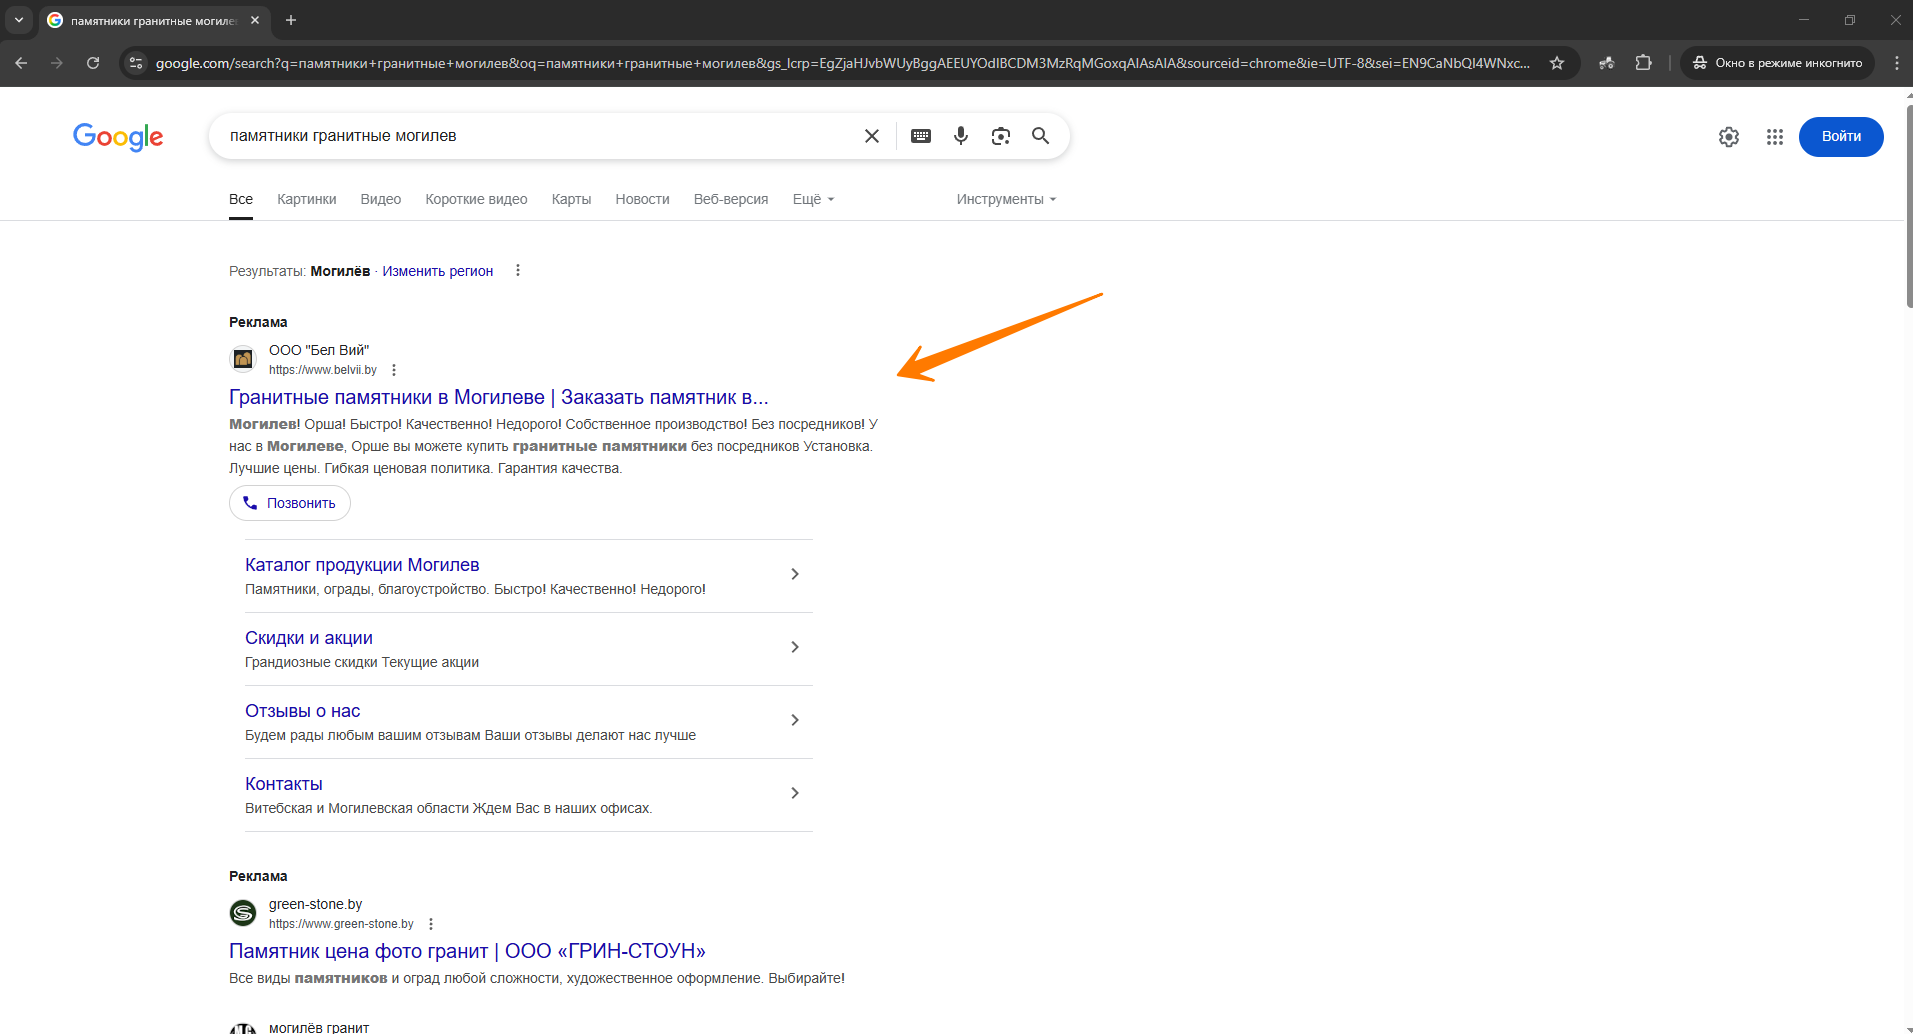Viewport: 1913px width, 1034px height.
Task: Expand the Ещё dropdown
Action: pyautogui.click(x=813, y=199)
